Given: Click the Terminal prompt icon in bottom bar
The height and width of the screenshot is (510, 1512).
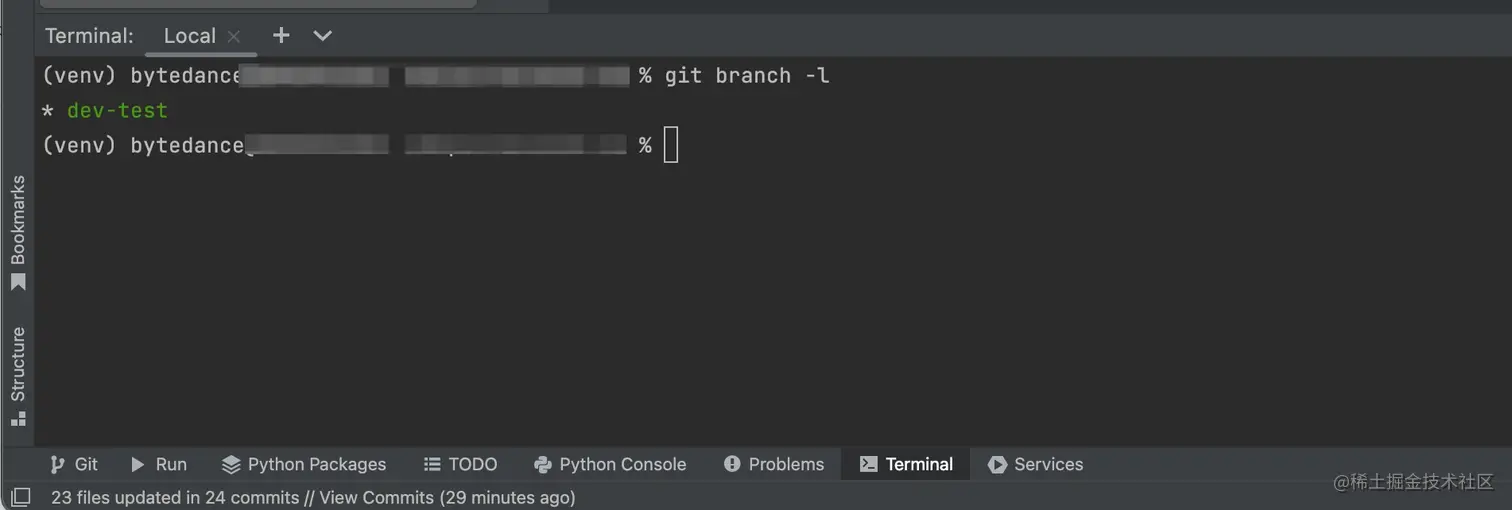Looking at the screenshot, I should pyautogui.click(x=869, y=464).
